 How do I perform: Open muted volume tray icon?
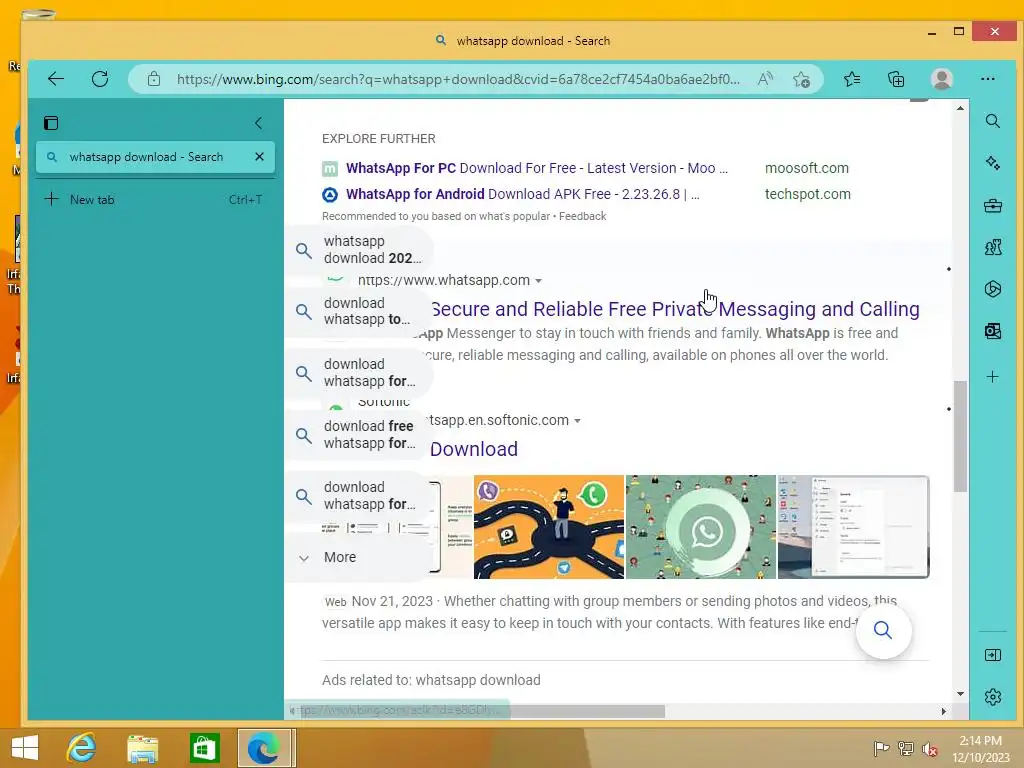[930, 748]
